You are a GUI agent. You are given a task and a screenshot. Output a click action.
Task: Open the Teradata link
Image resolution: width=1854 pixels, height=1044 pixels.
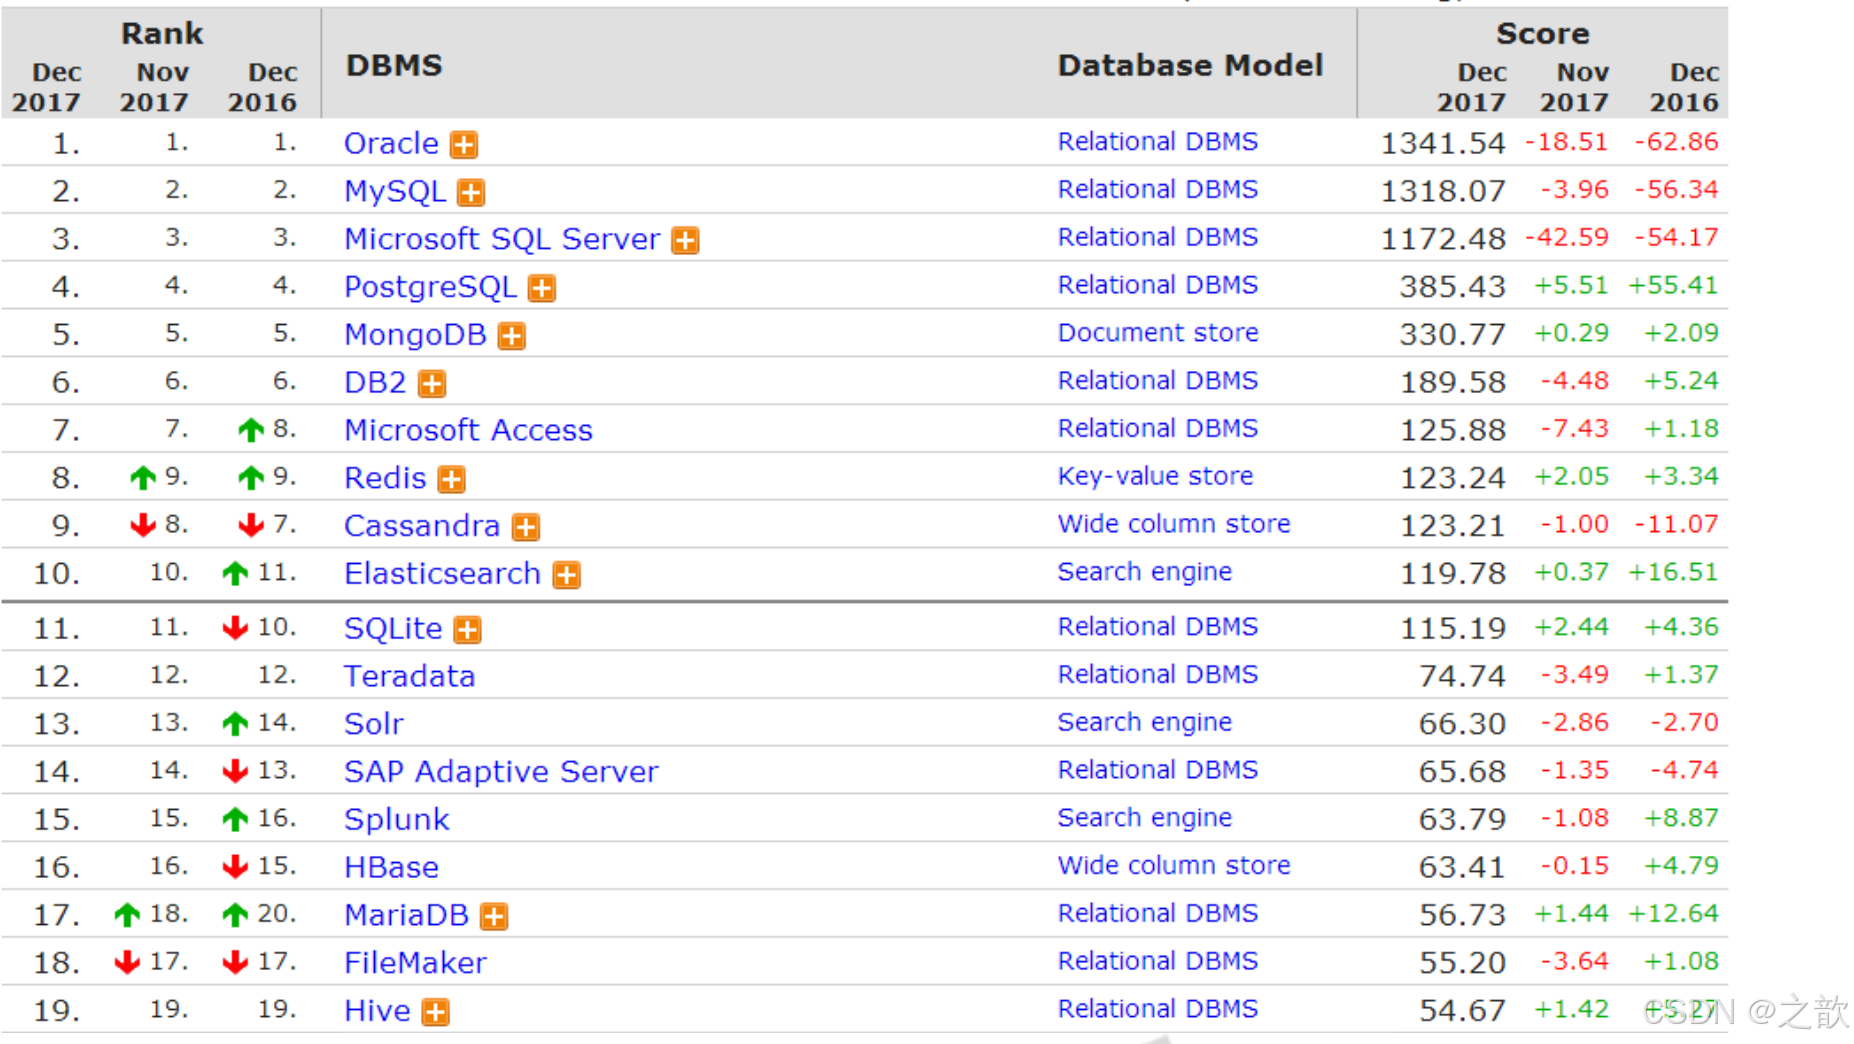pyautogui.click(x=409, y=677)
